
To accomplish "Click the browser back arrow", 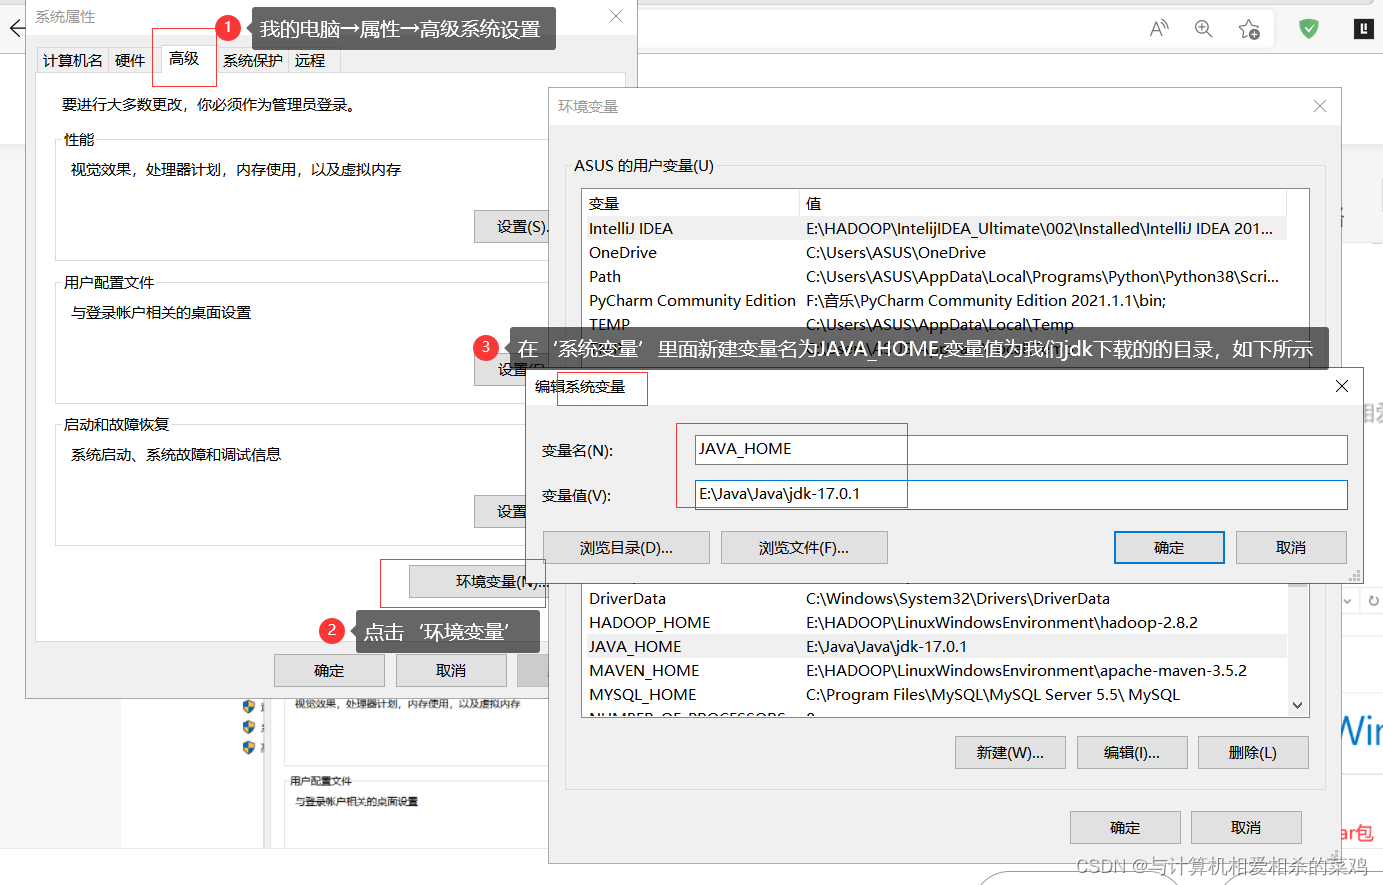I will (16, 28).
